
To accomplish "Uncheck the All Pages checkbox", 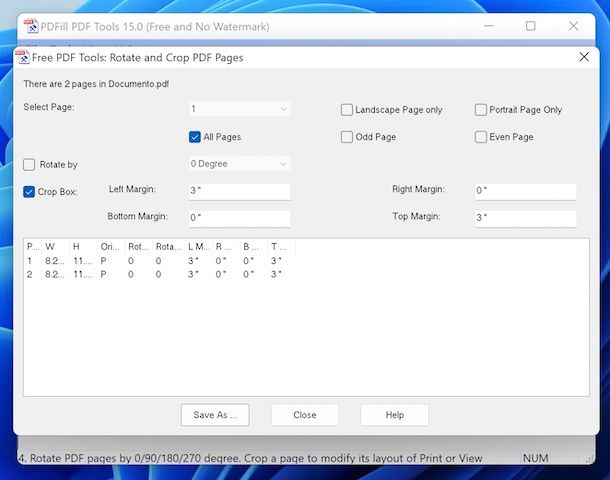I will 195,137.
